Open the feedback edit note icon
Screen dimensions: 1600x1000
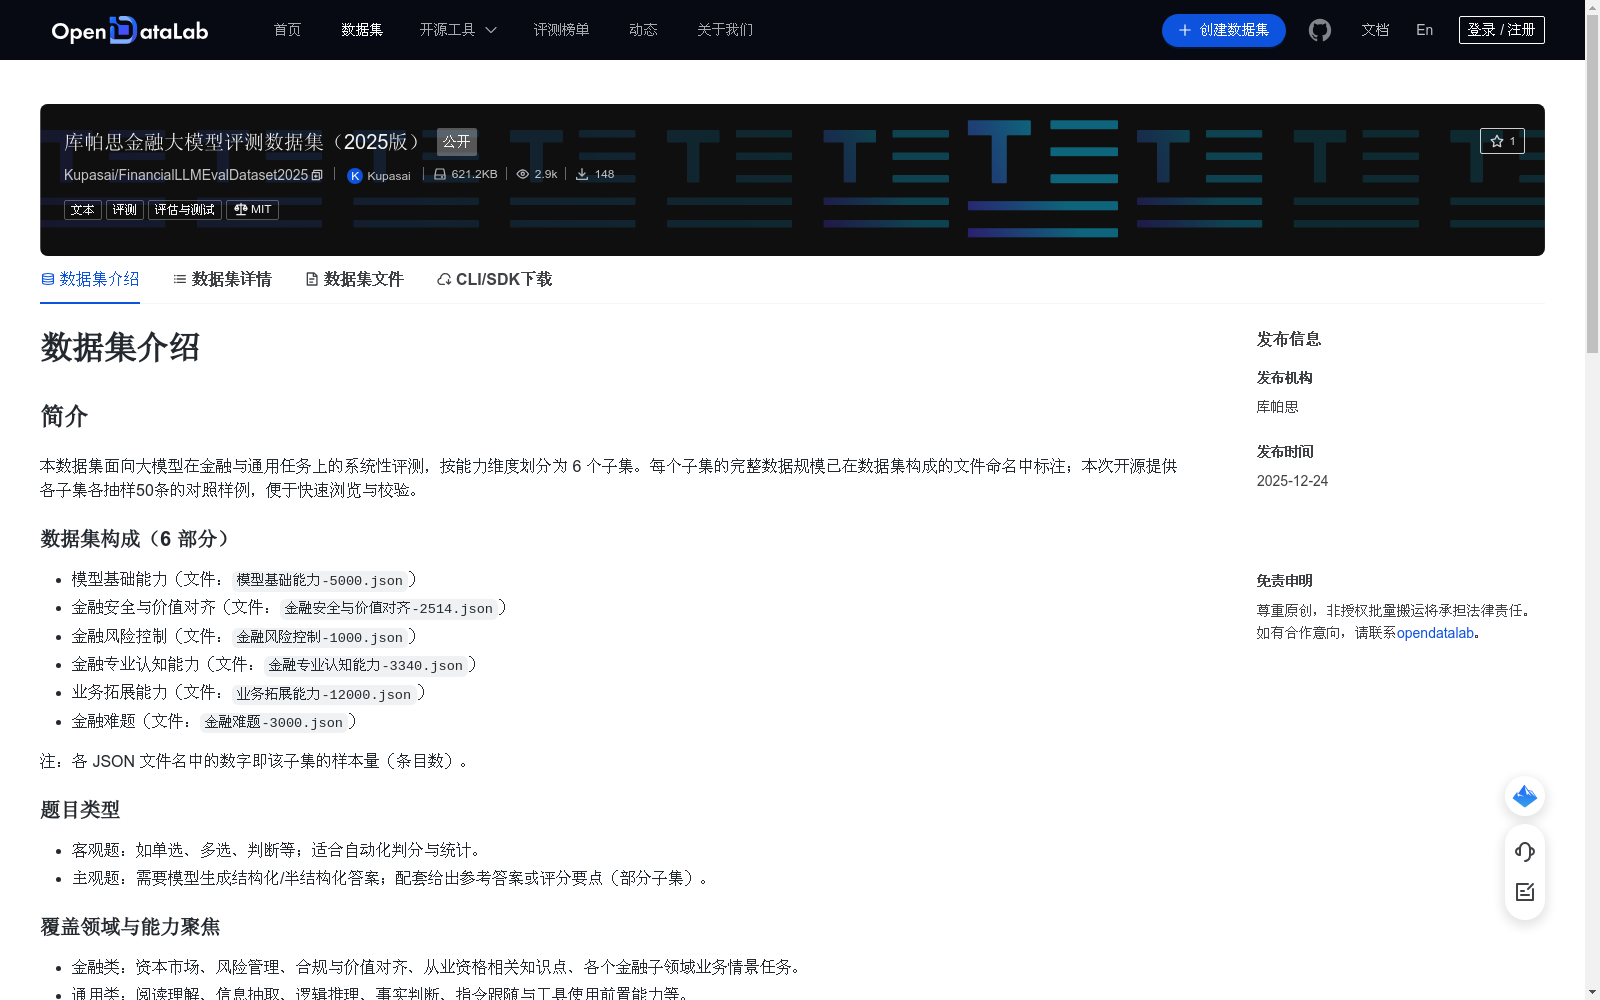(x=1525, y=892)
